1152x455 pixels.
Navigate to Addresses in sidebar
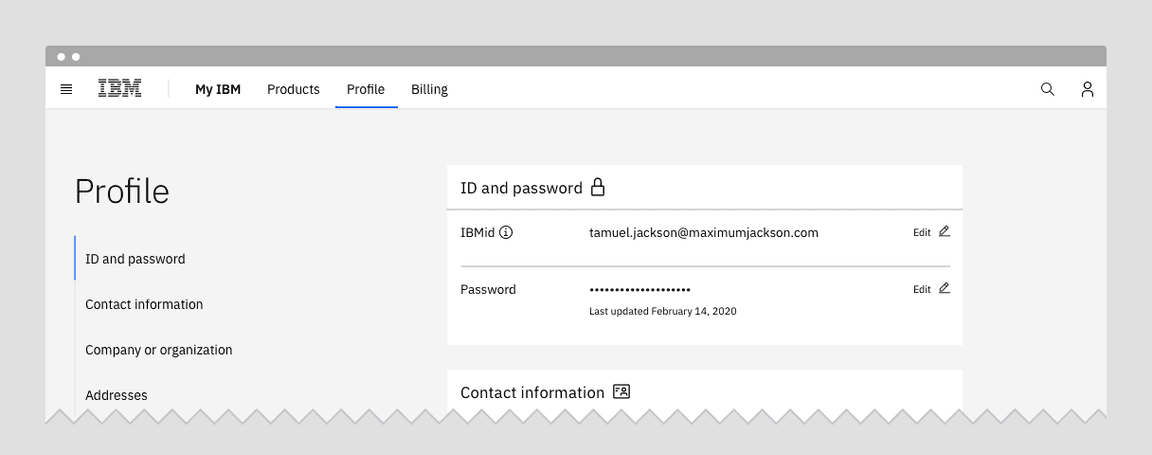(116, 396)
